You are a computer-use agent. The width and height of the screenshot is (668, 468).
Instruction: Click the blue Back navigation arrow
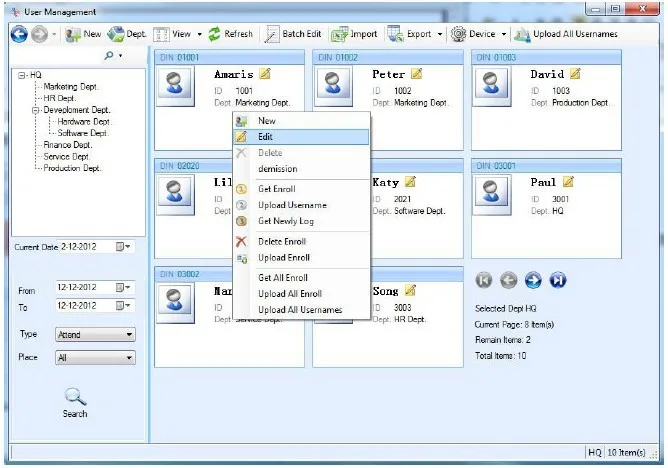point(19,34)
